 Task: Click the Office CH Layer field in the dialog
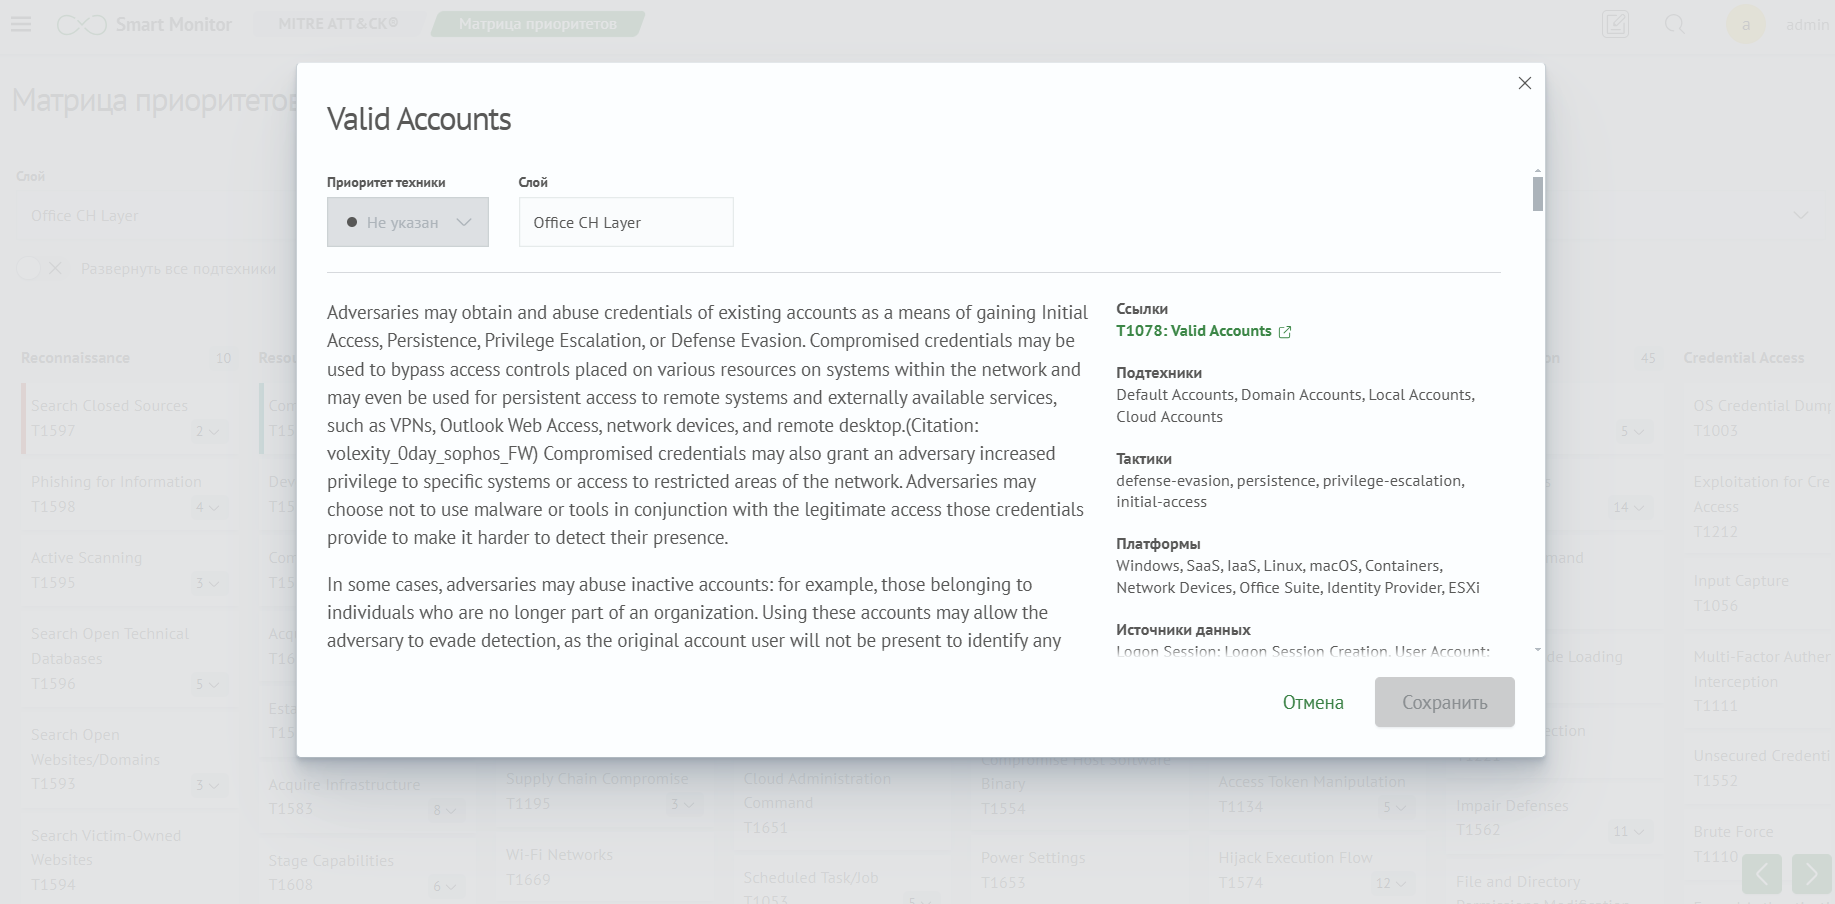pos(626,222)
